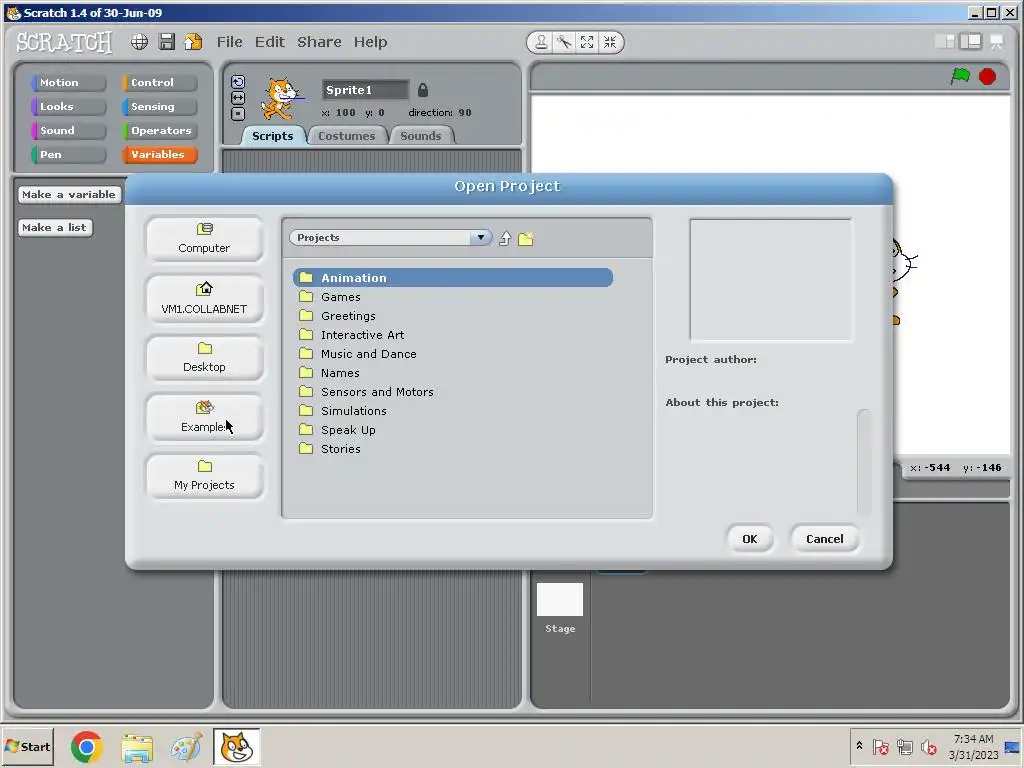Set rotation style to can rotate
Viewport: 1024px width, 768px height.
tap(238, 82)
